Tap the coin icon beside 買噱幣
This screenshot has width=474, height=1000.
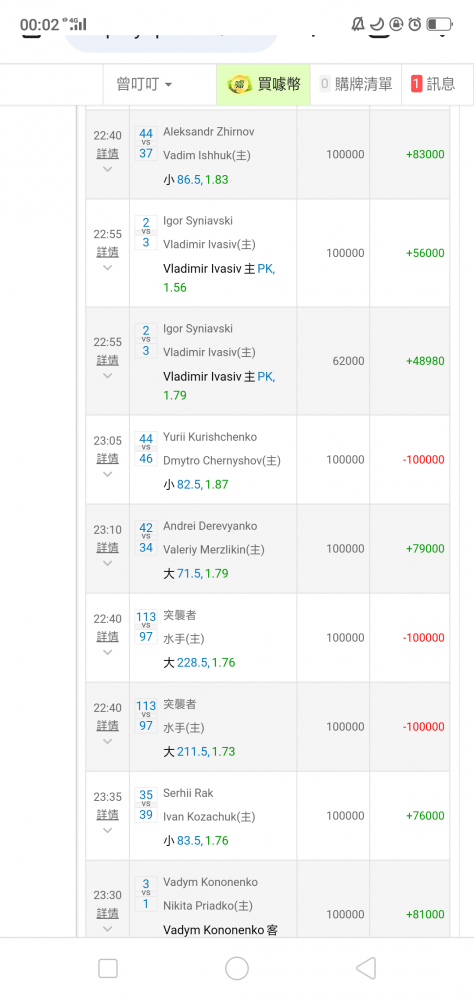click(x=240, y=84)
